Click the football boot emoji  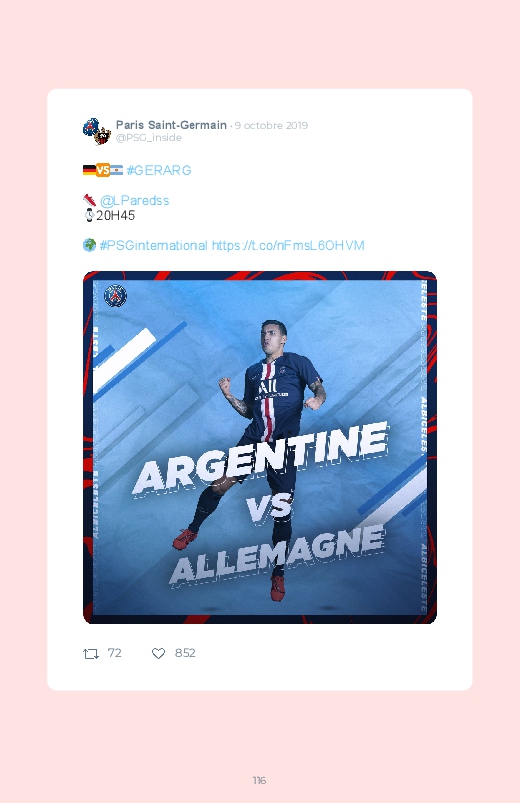pos(89,200)
